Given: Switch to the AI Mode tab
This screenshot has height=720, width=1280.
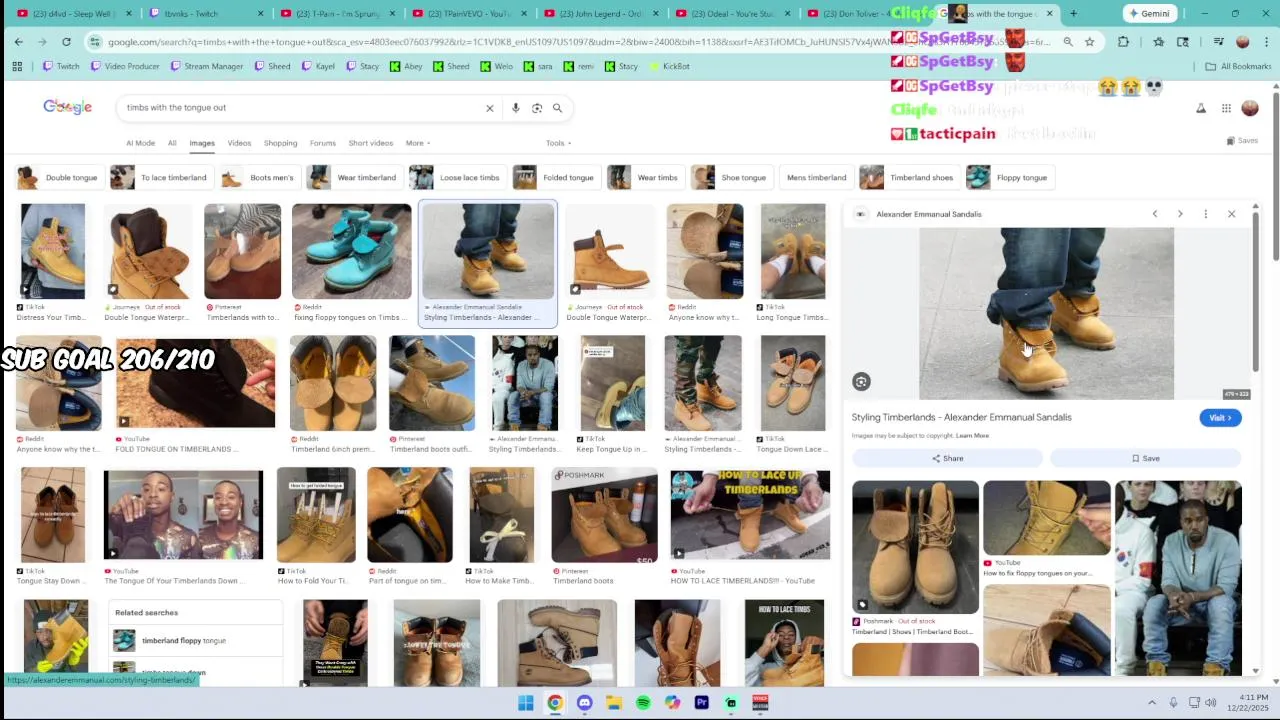Looking at the screenshot, I should [x=140, y=143].
